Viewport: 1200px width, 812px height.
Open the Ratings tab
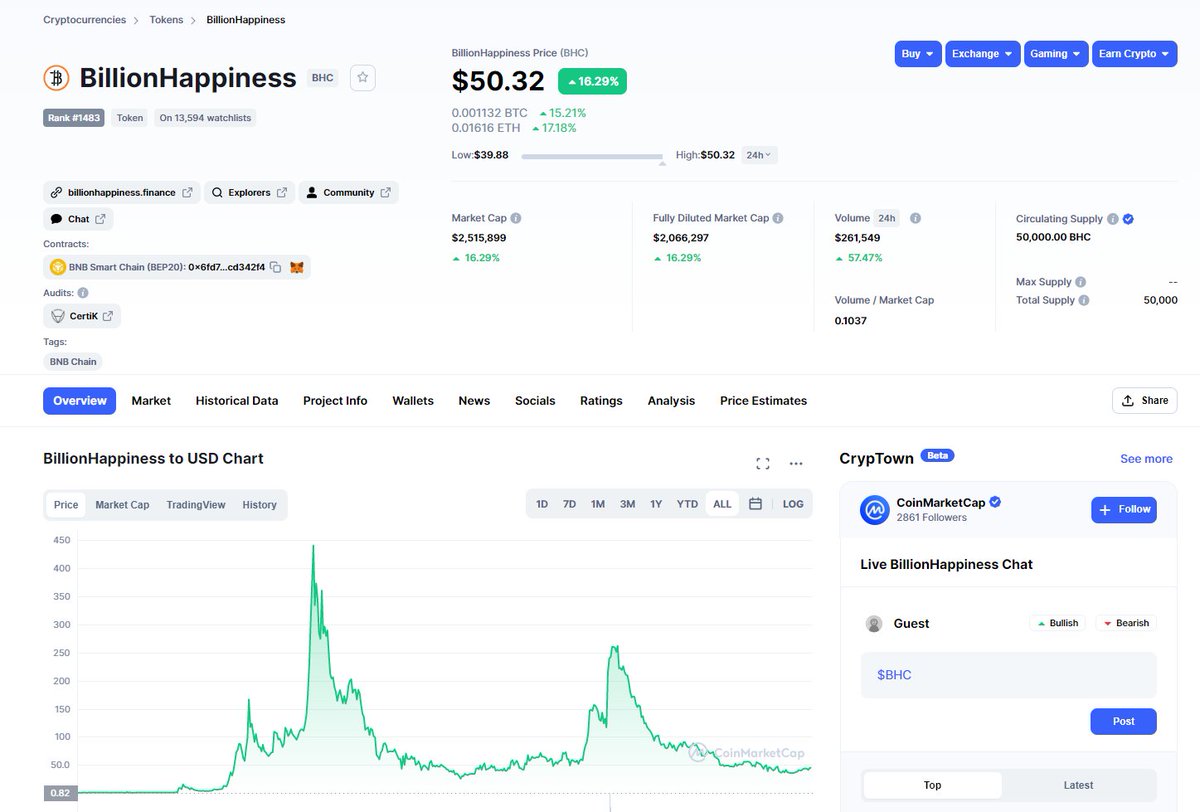click(x=601, y=401)
